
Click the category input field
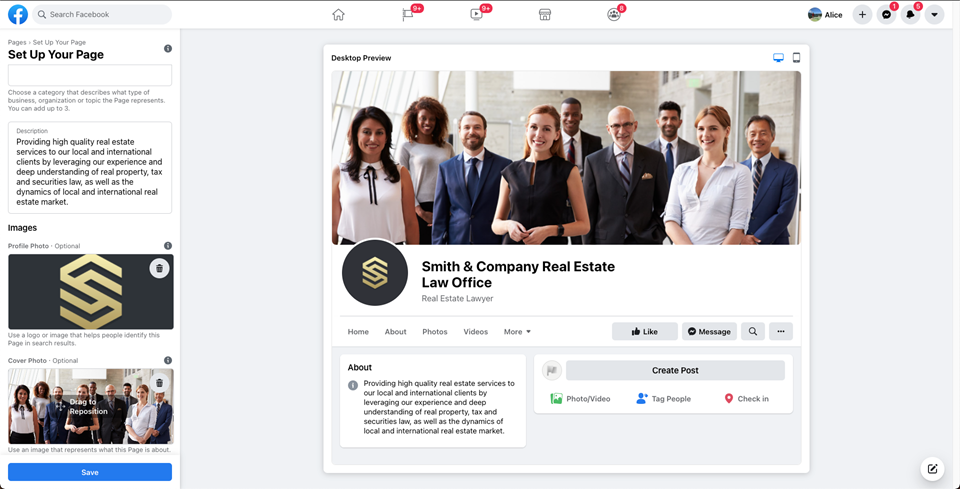pyautogui.click(x=90, y=76)
